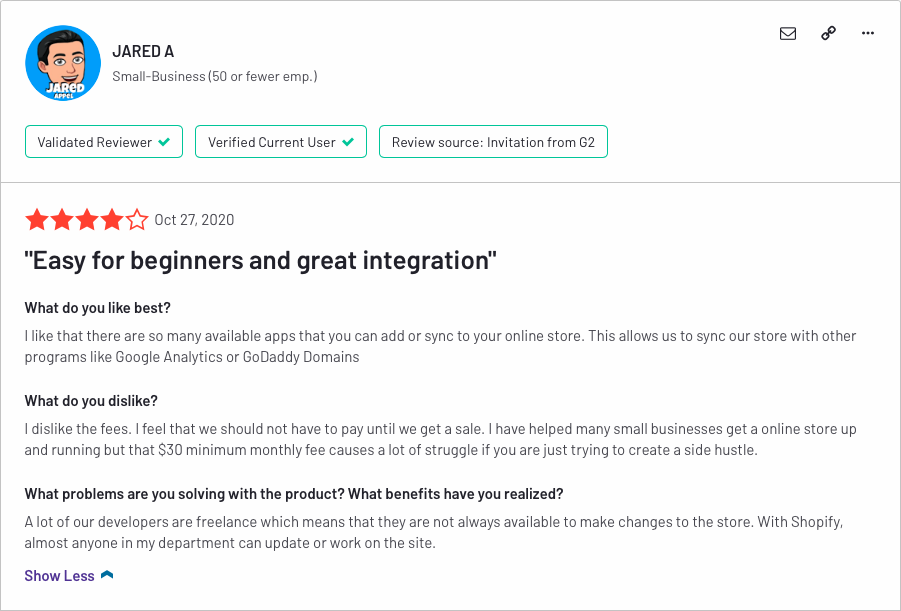Click the review title Easy for beginners
Viewport: 901px width, 611px height.
260,260
